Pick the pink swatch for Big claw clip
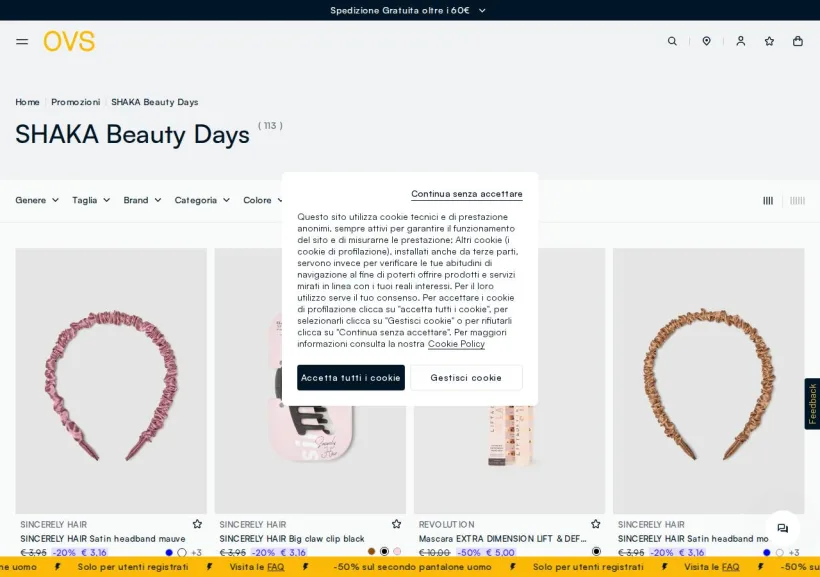Screen dimensions: 820x577 coord(397,551)
